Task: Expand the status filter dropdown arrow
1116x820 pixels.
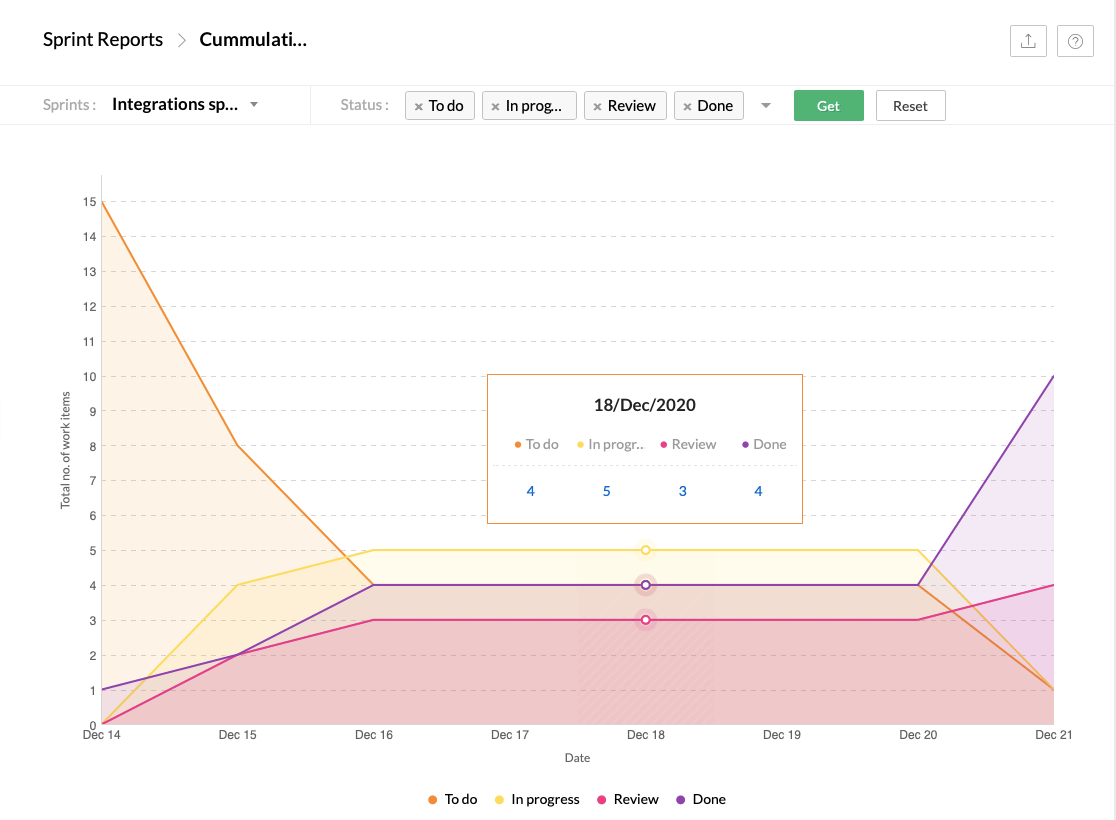Action: coord(765,105)
